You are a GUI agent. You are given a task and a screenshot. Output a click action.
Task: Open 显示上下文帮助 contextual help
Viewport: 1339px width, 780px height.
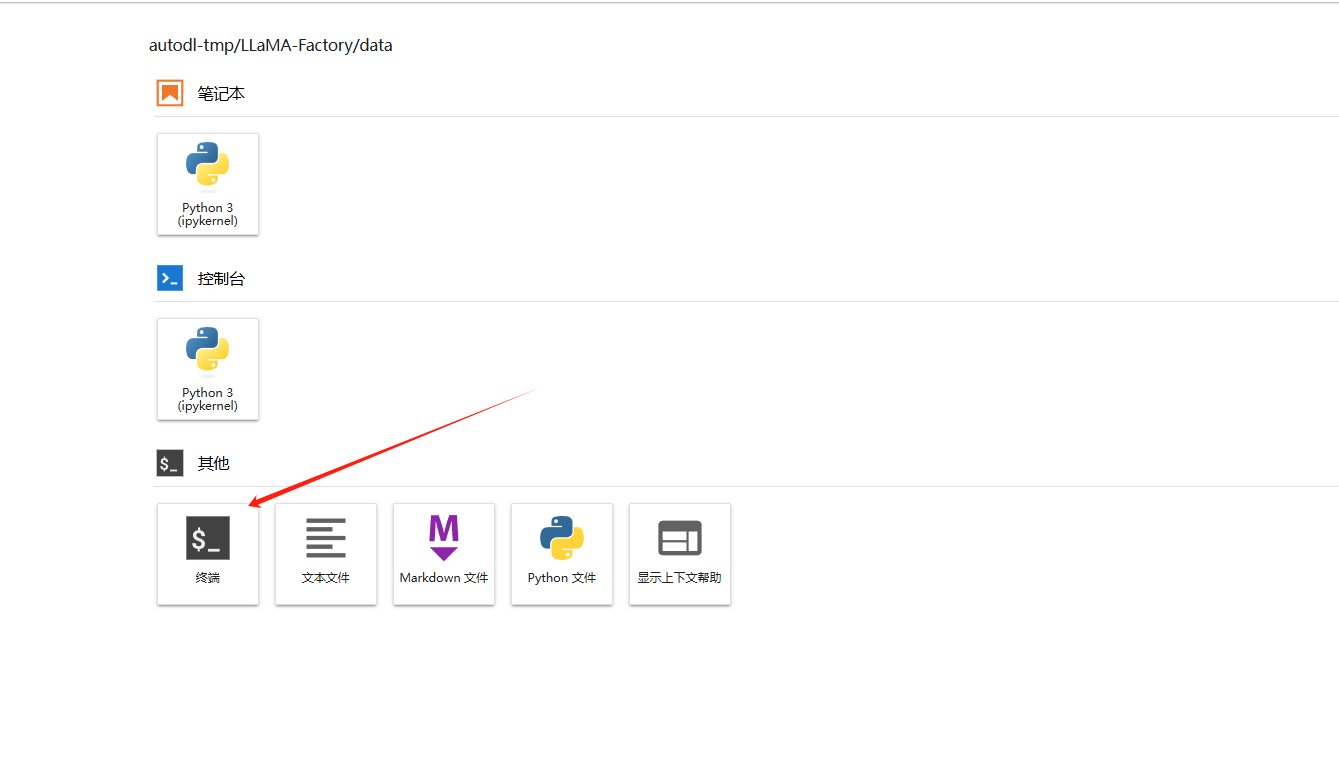[x=680, y=554]
